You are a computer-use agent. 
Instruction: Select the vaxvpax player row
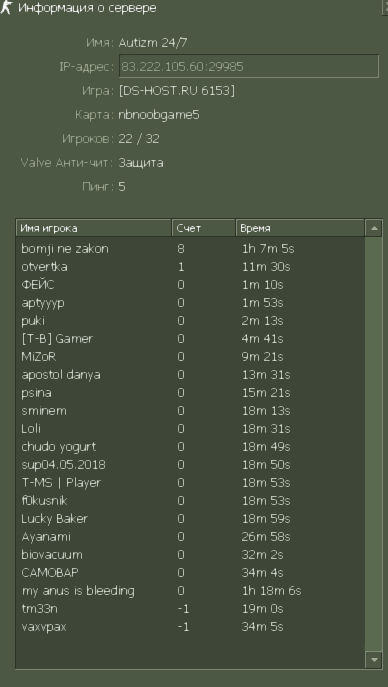[190, 626]
